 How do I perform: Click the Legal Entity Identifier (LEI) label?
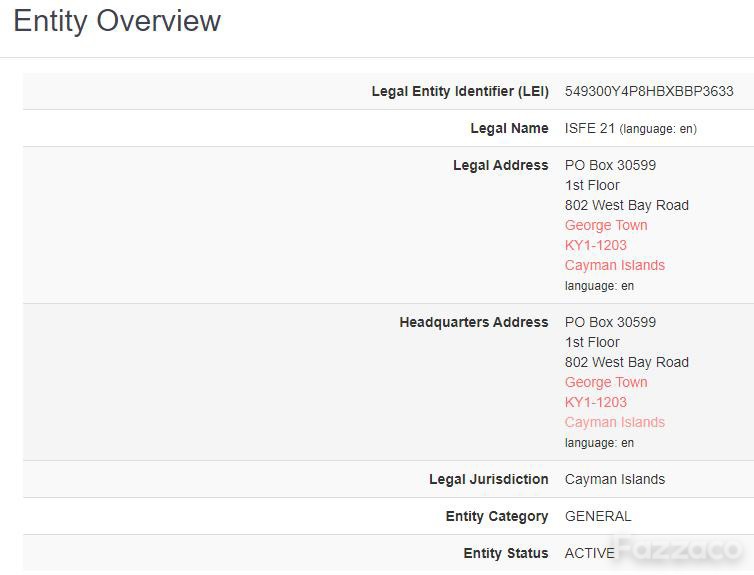click(460, 91)
